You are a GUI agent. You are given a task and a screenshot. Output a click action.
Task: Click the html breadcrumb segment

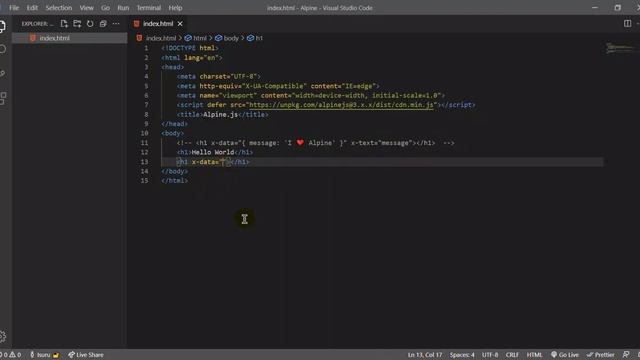tap(200, 38)
